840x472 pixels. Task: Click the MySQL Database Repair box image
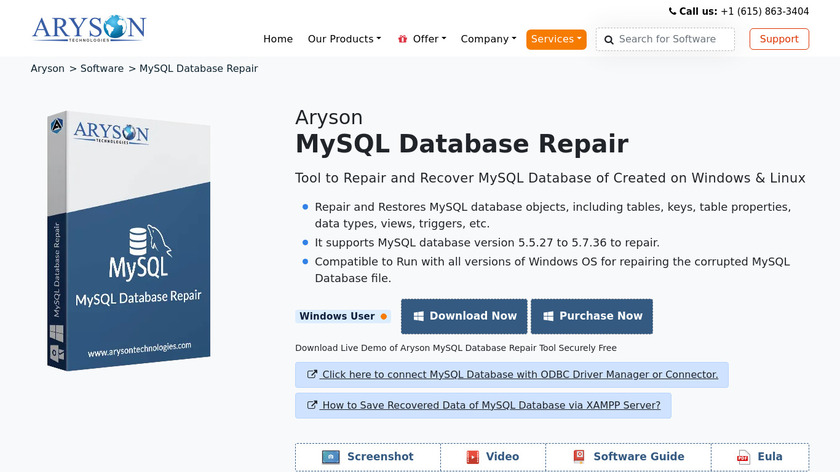coord(129,241)
